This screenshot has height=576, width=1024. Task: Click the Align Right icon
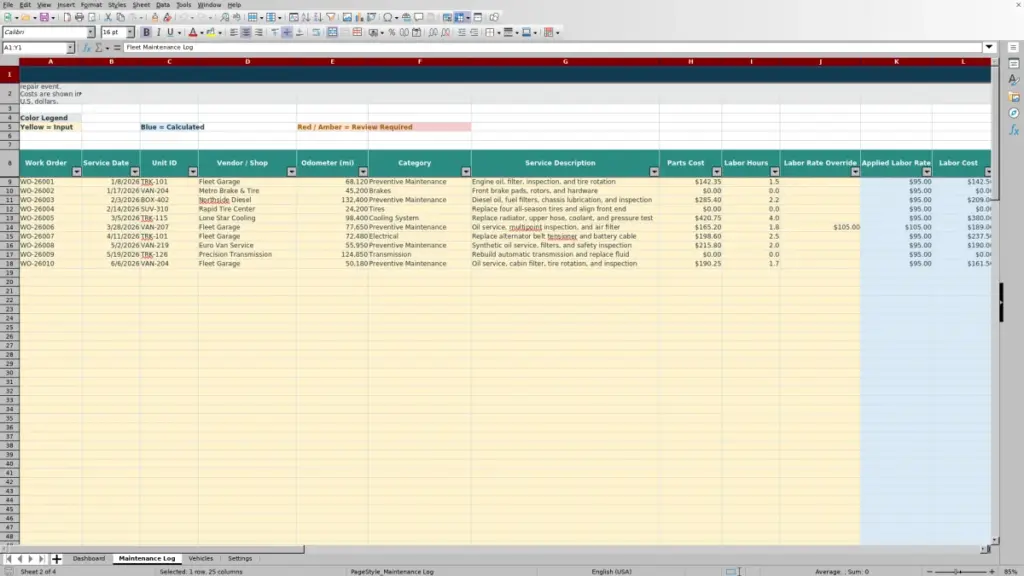pyautogui.click(x=259, y=33)
